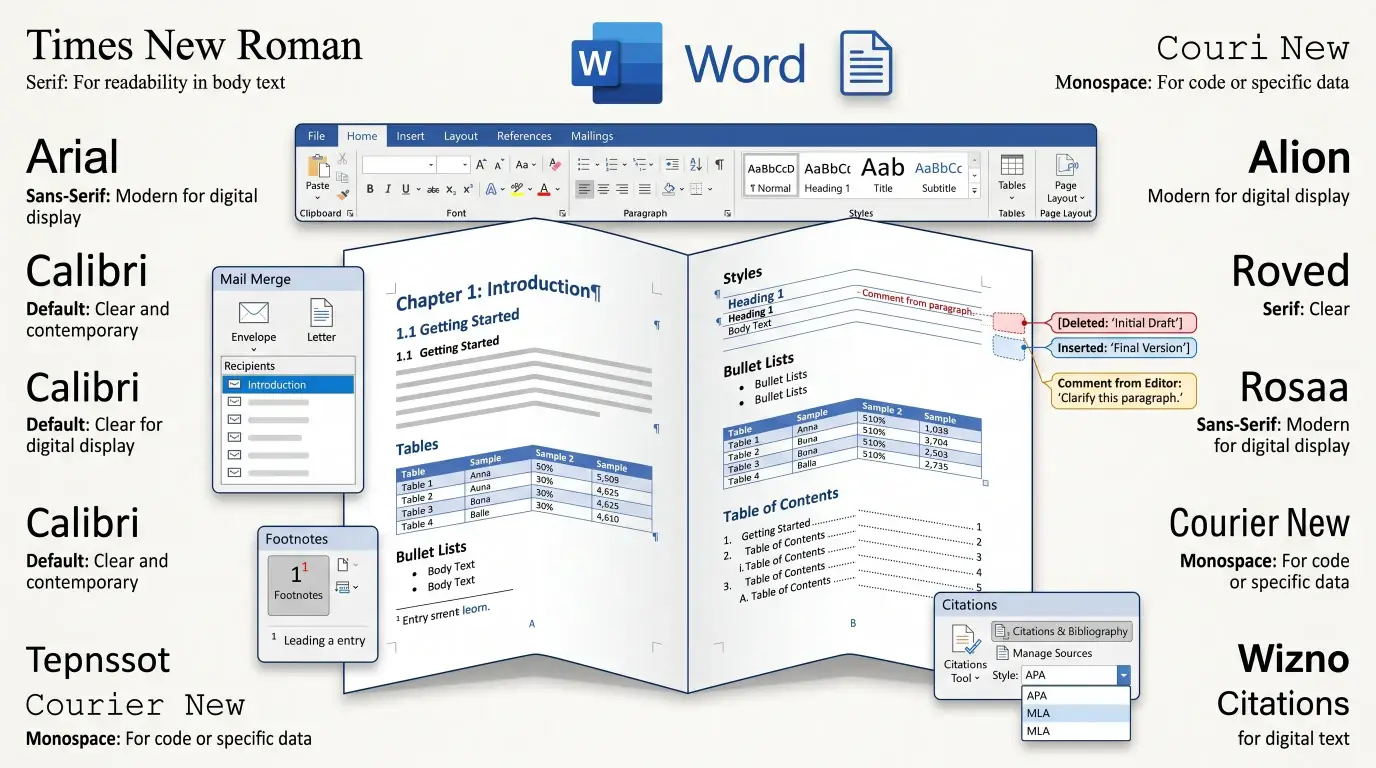Justify text using the Justify icon
Screen dimensions: 1376x768
(644, 189)
